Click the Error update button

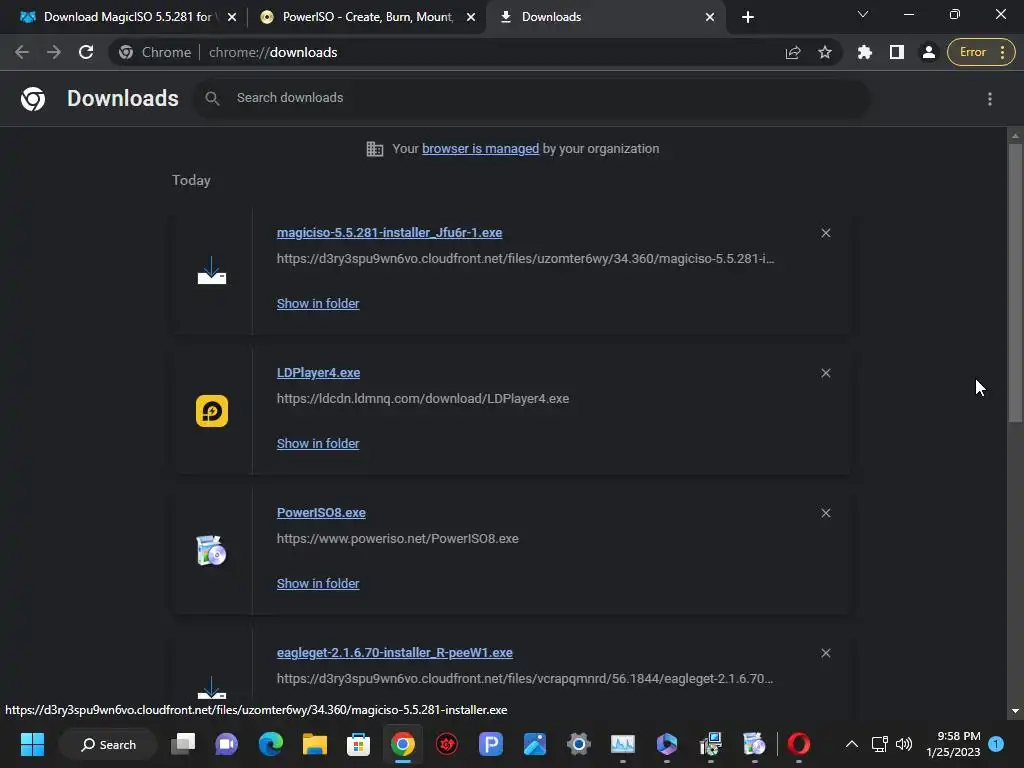981,52
